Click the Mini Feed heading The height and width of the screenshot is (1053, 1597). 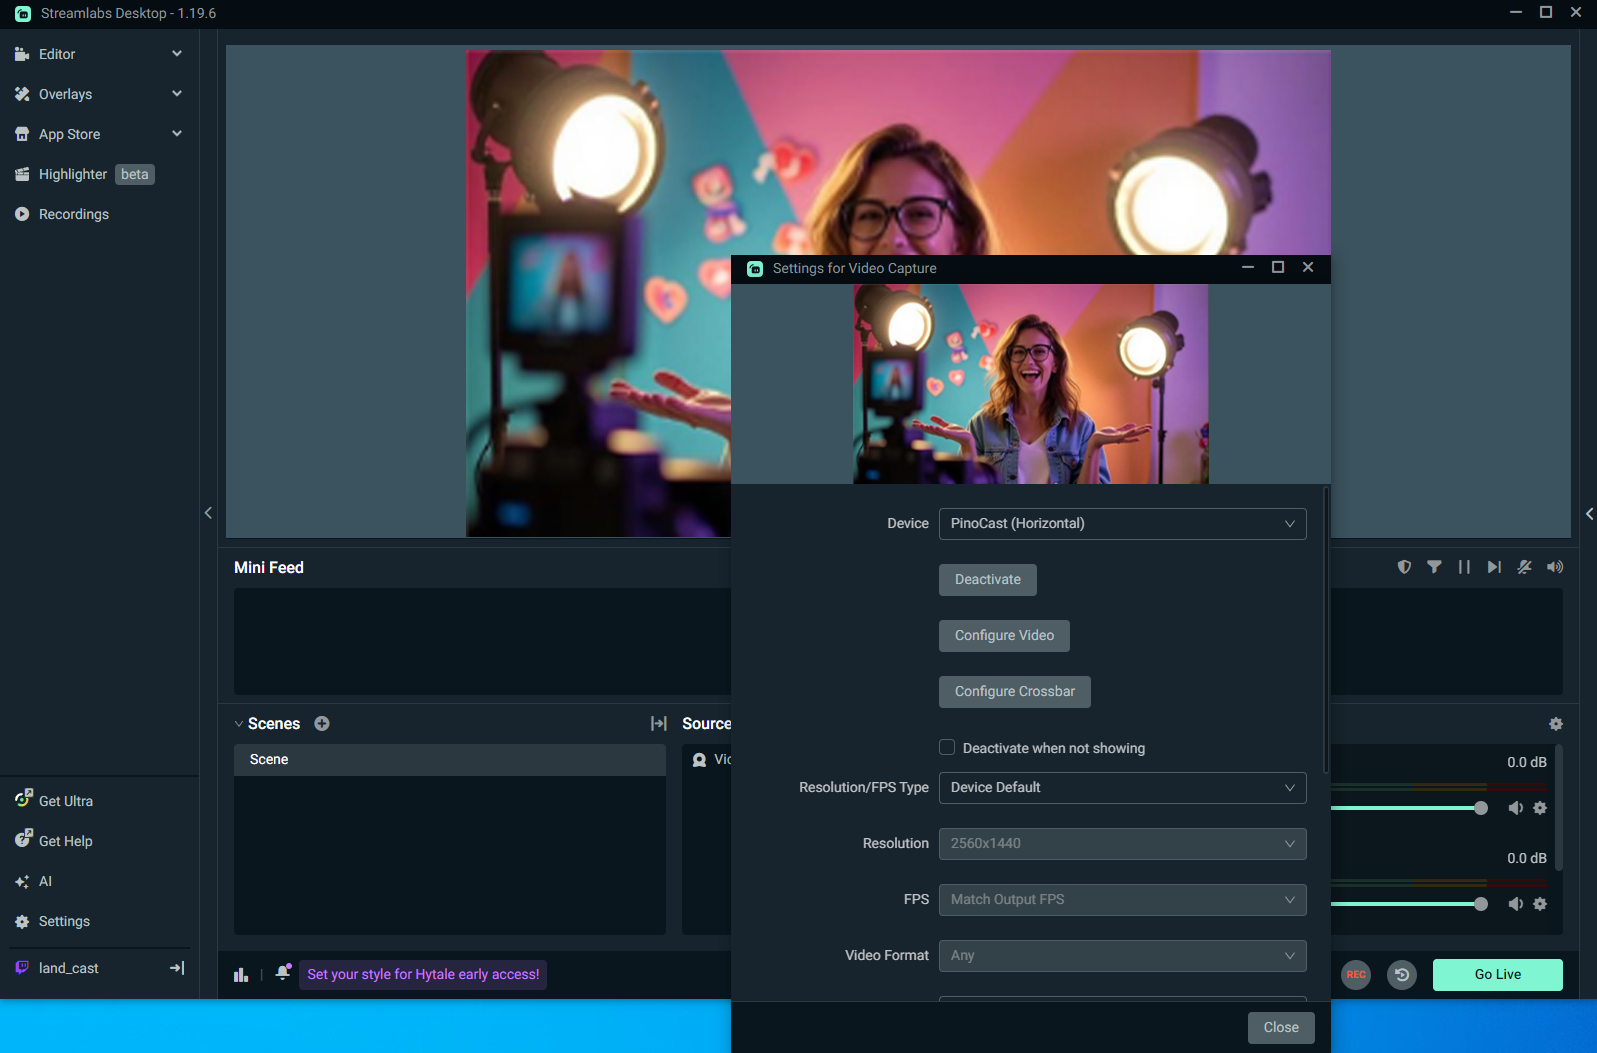click(269, 567)
